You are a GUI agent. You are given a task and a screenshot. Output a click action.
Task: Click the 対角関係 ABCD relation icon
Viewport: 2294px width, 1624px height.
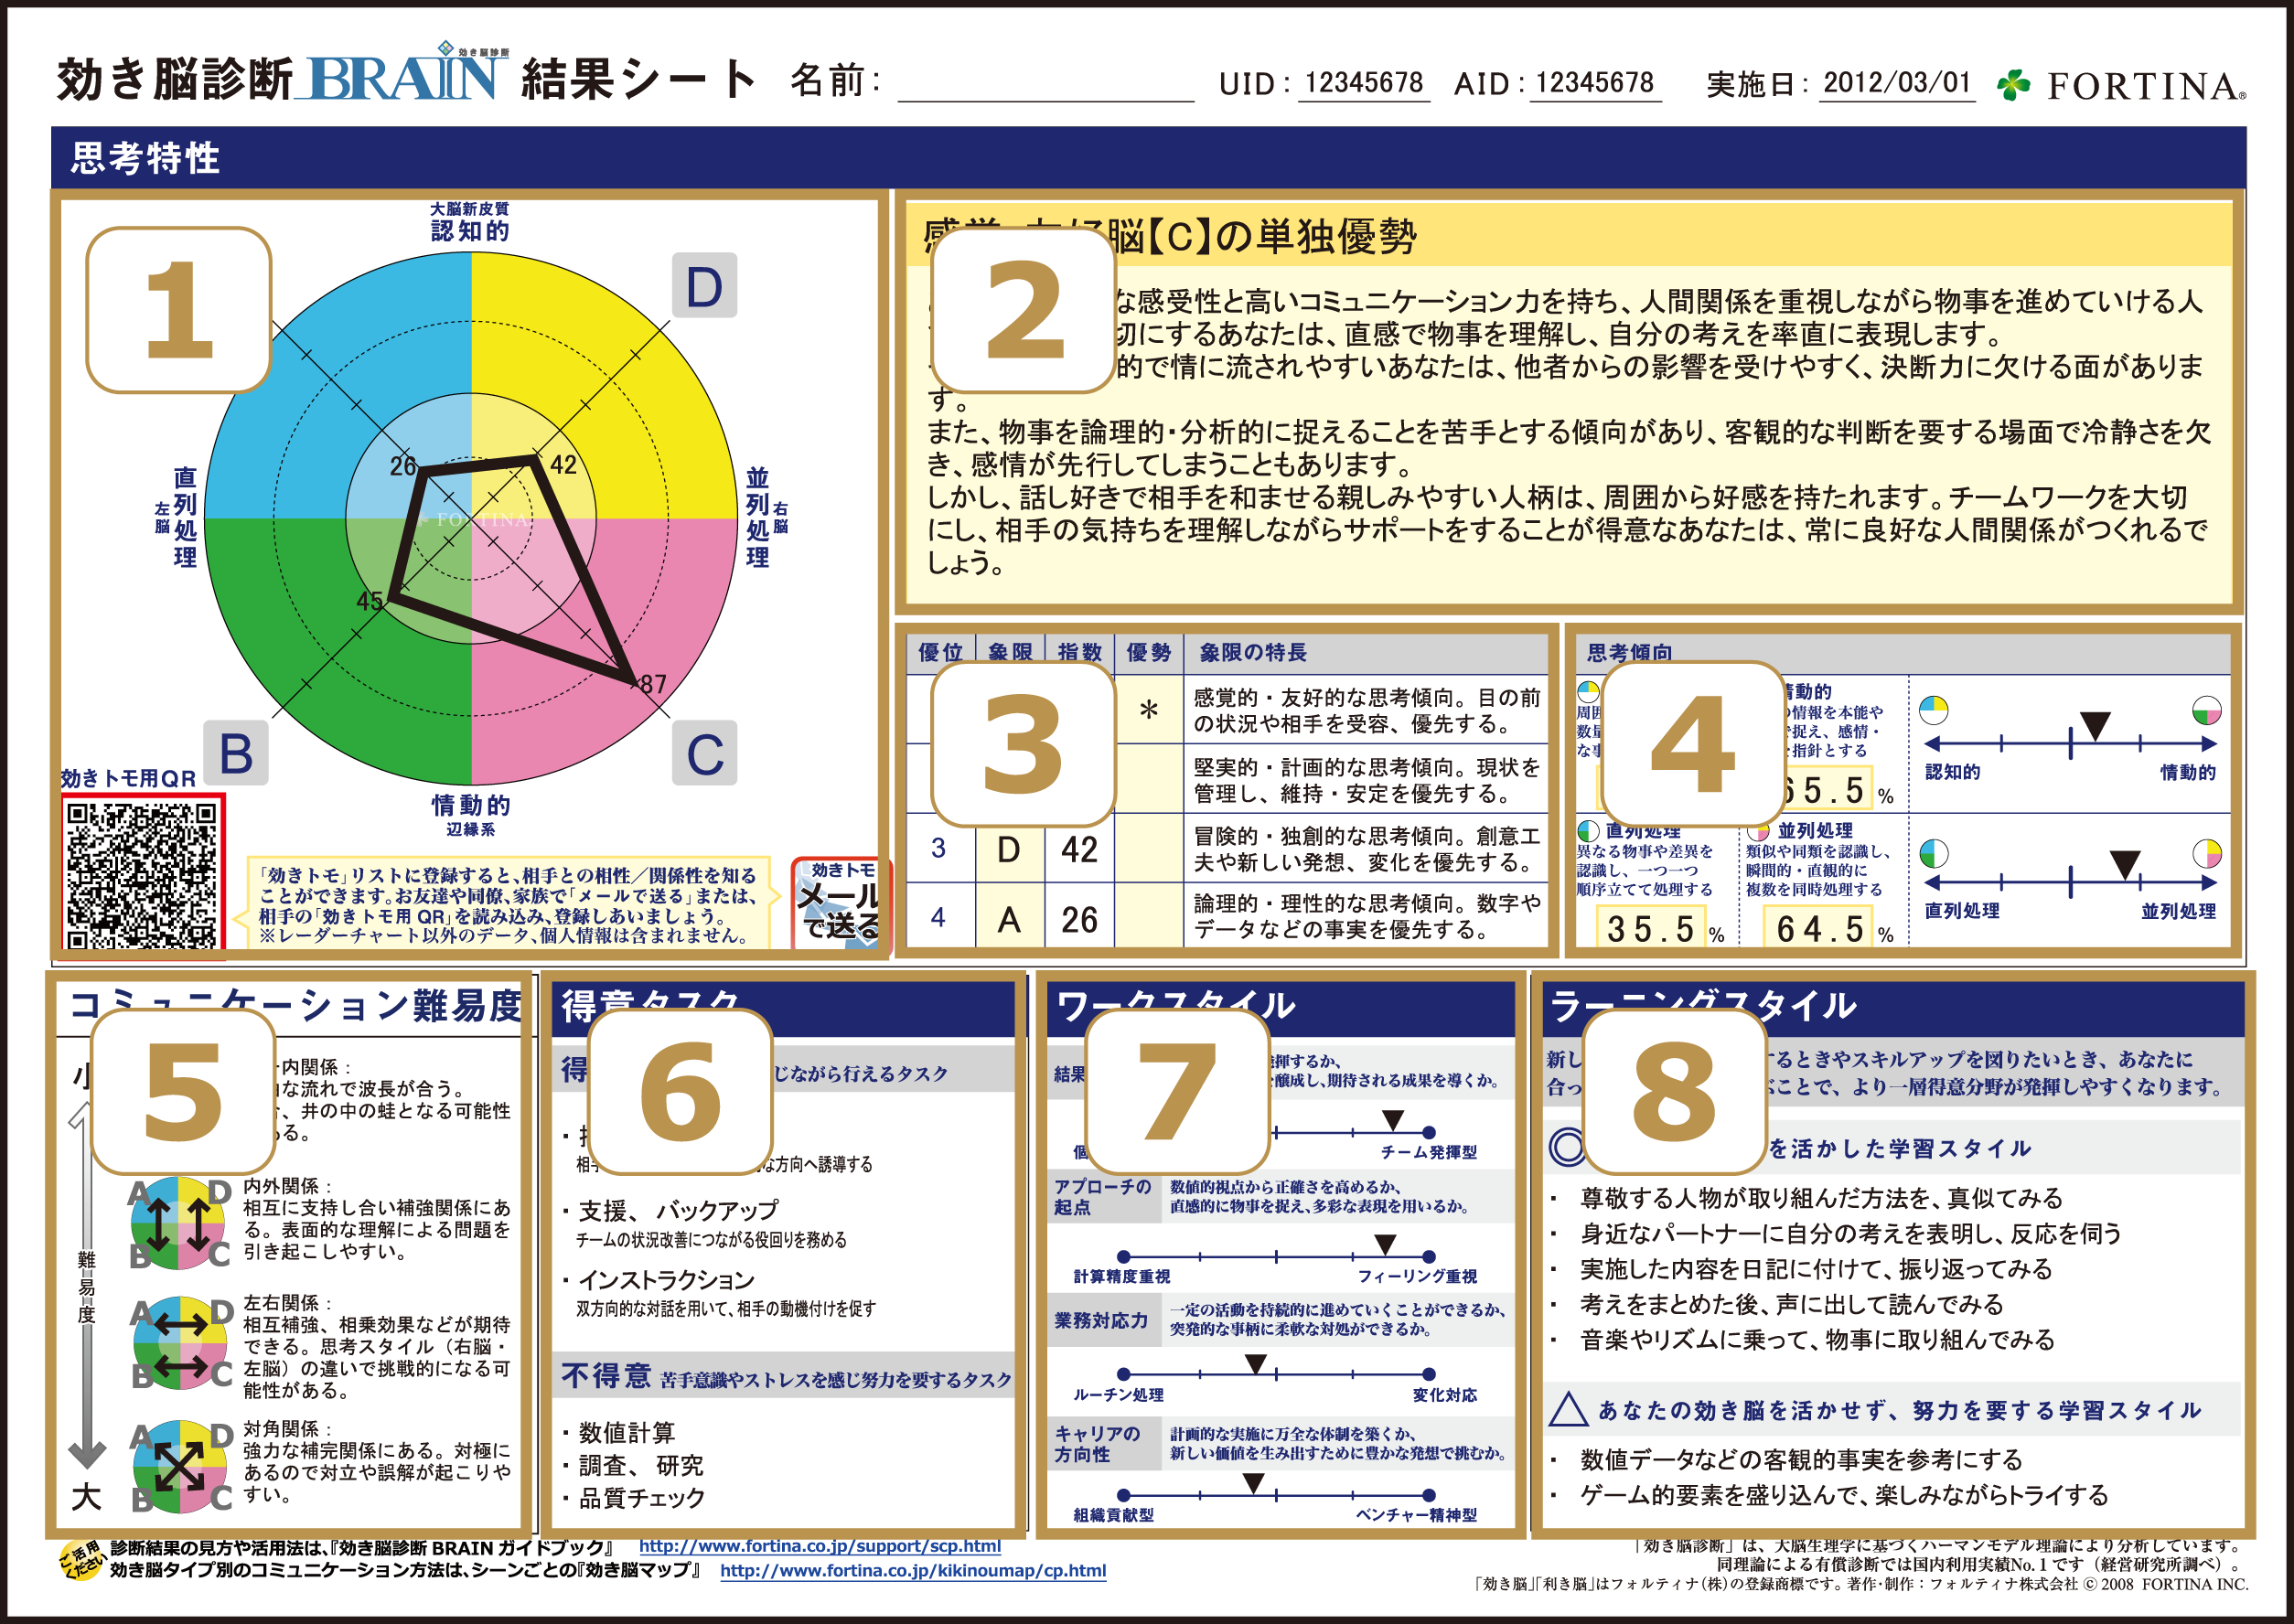click(x=181, y=1467)
